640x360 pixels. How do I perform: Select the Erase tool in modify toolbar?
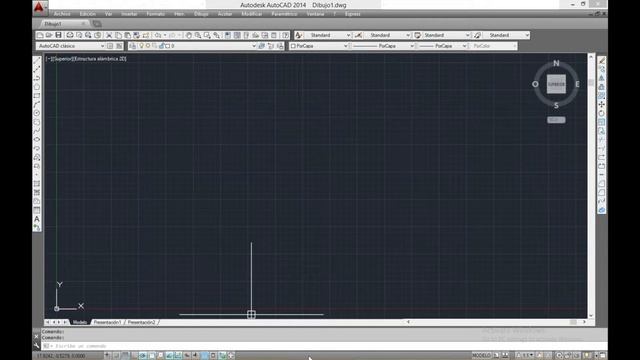(x=602, y=61)
